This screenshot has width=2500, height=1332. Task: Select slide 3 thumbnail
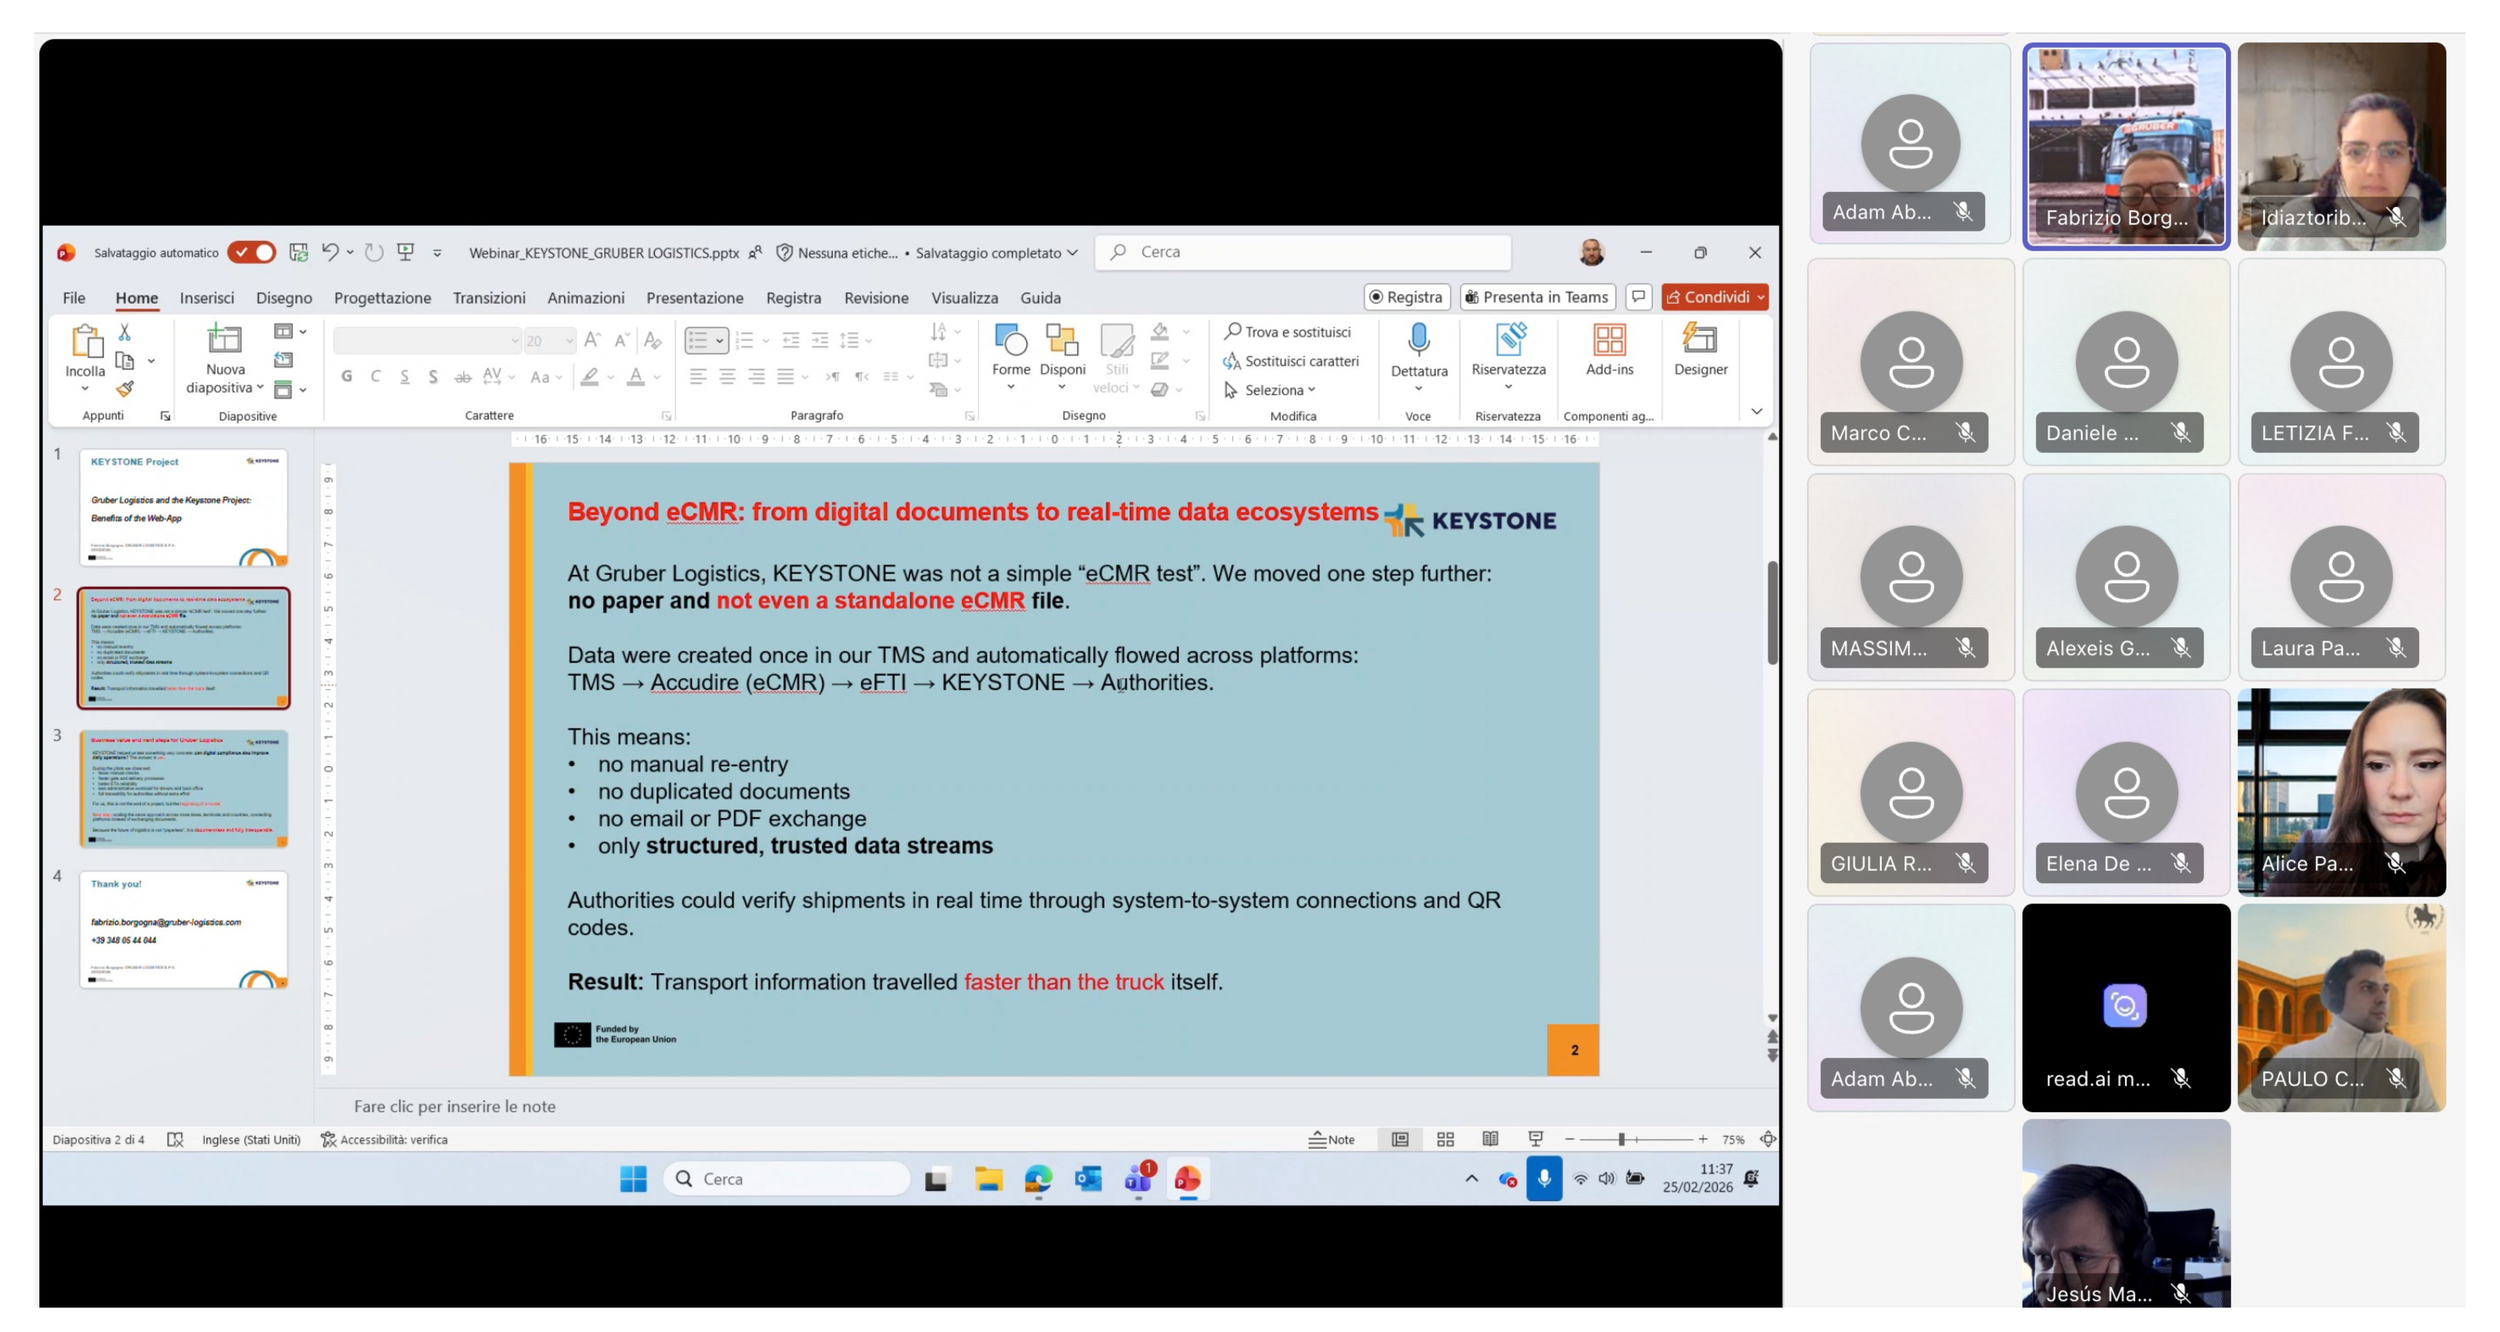pyautogui.click(x=184, y=789)
